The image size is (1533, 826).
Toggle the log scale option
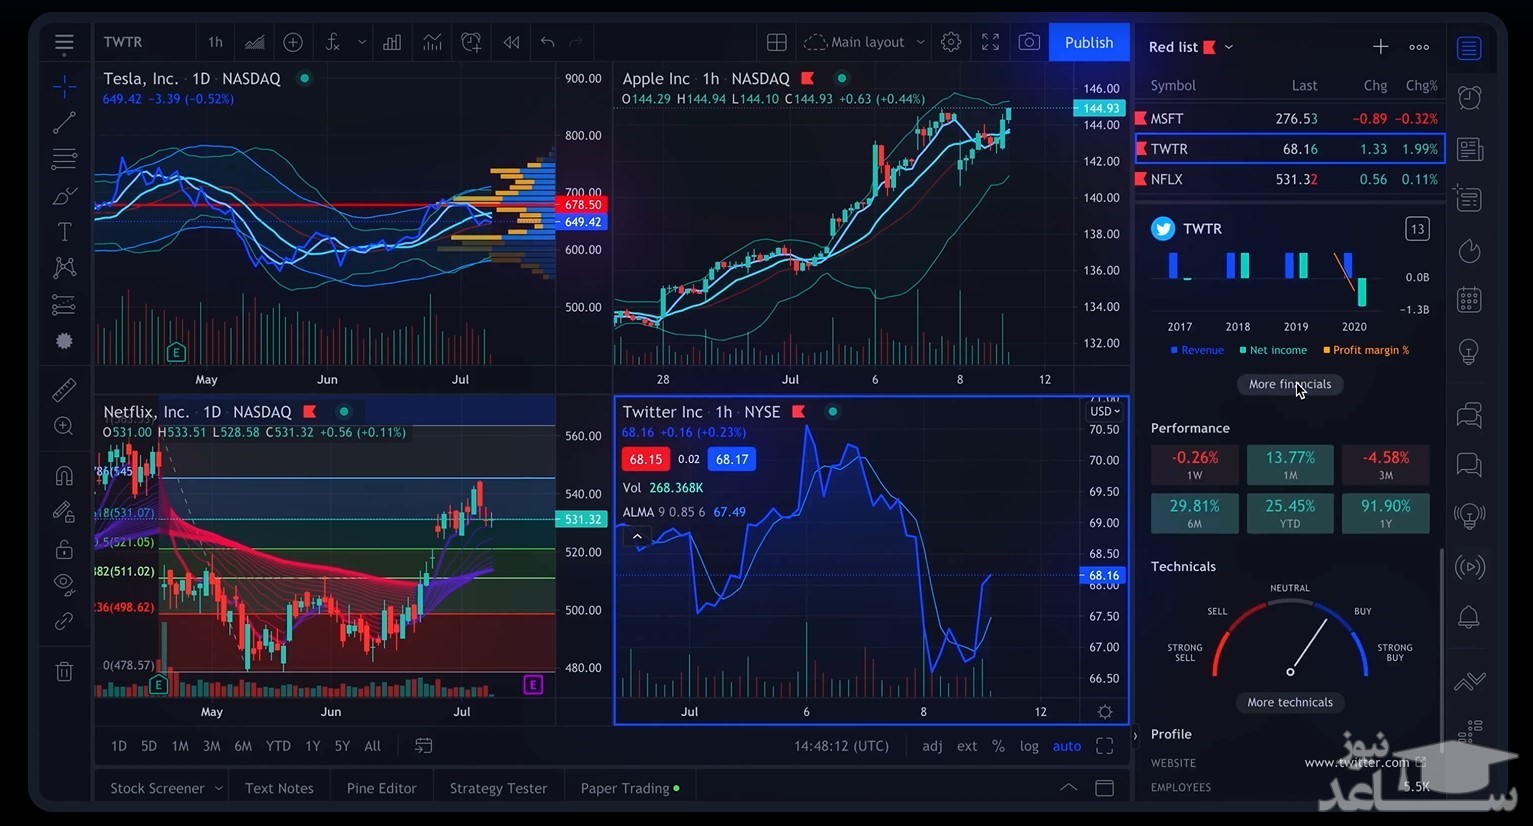1029,746
